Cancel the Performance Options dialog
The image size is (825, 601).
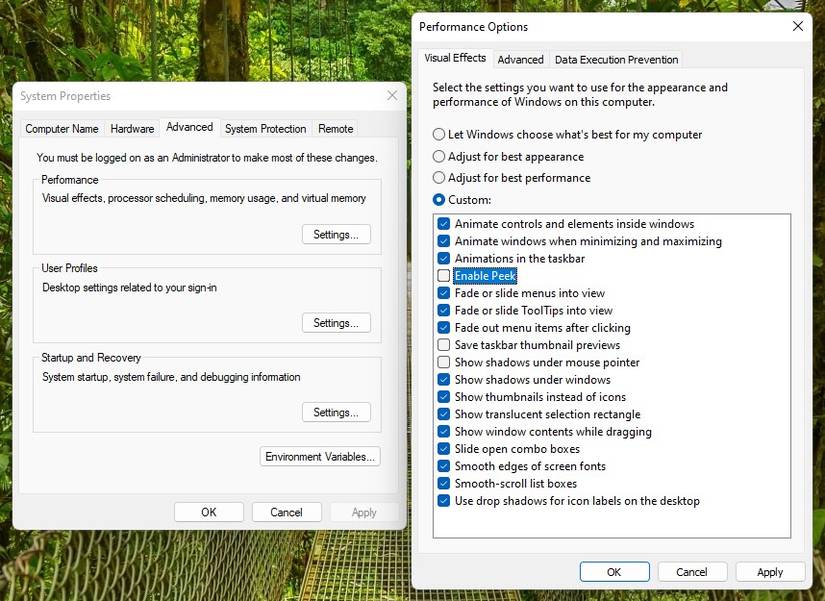point(692,572)
